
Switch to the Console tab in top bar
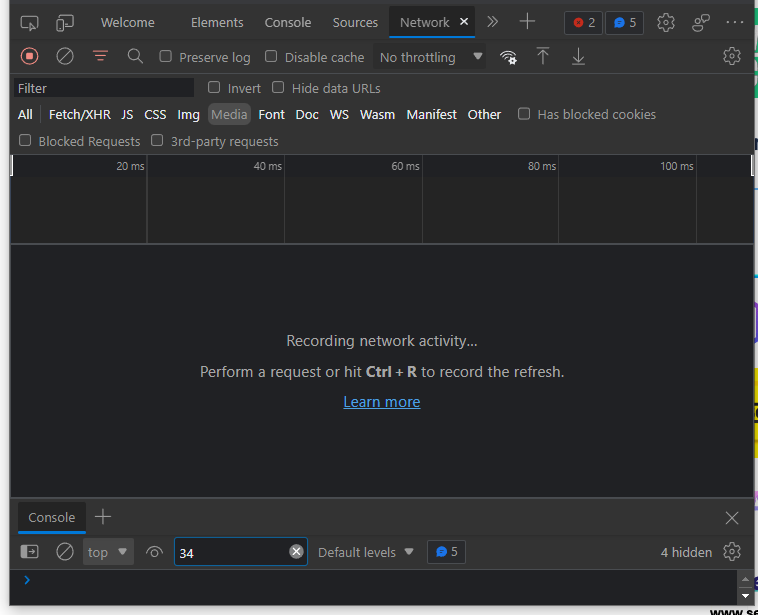pyautogui.click(x=288, y=22)
